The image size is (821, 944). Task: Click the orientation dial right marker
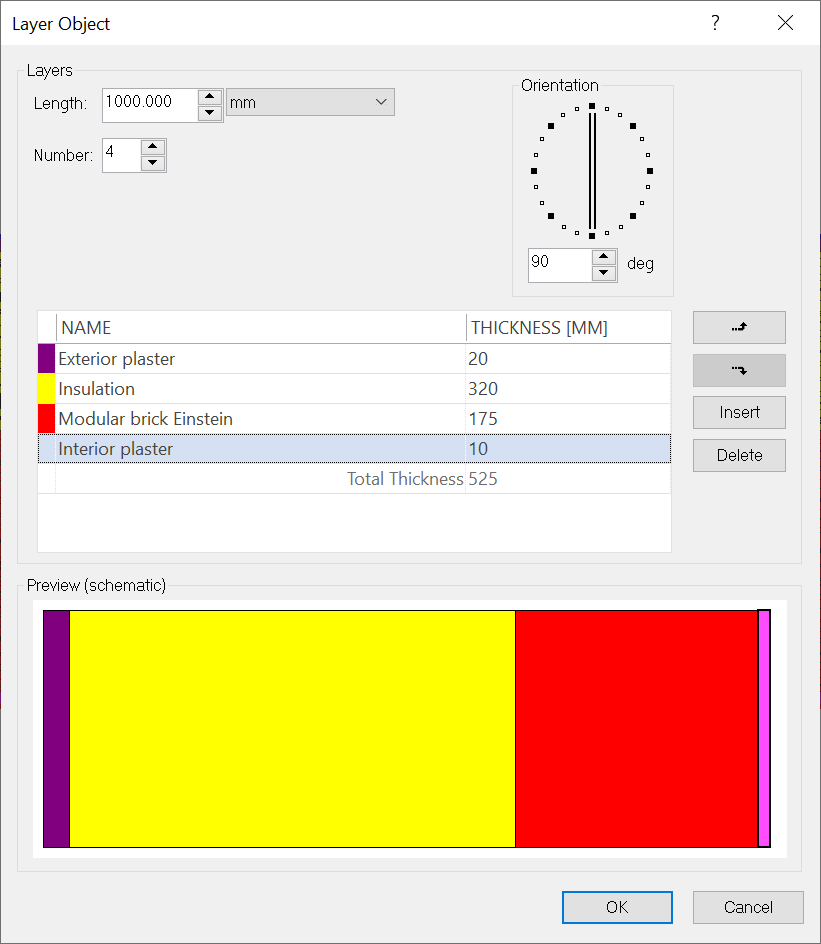pos(650,171)
